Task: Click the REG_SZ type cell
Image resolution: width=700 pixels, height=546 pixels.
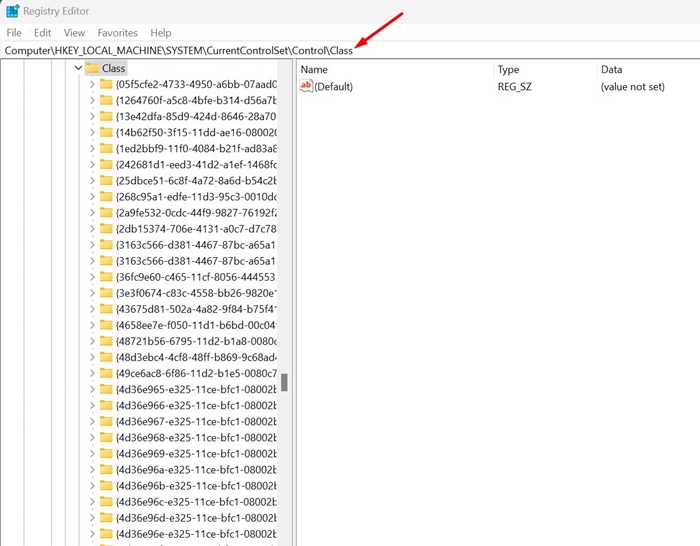Action: [515, 87]
